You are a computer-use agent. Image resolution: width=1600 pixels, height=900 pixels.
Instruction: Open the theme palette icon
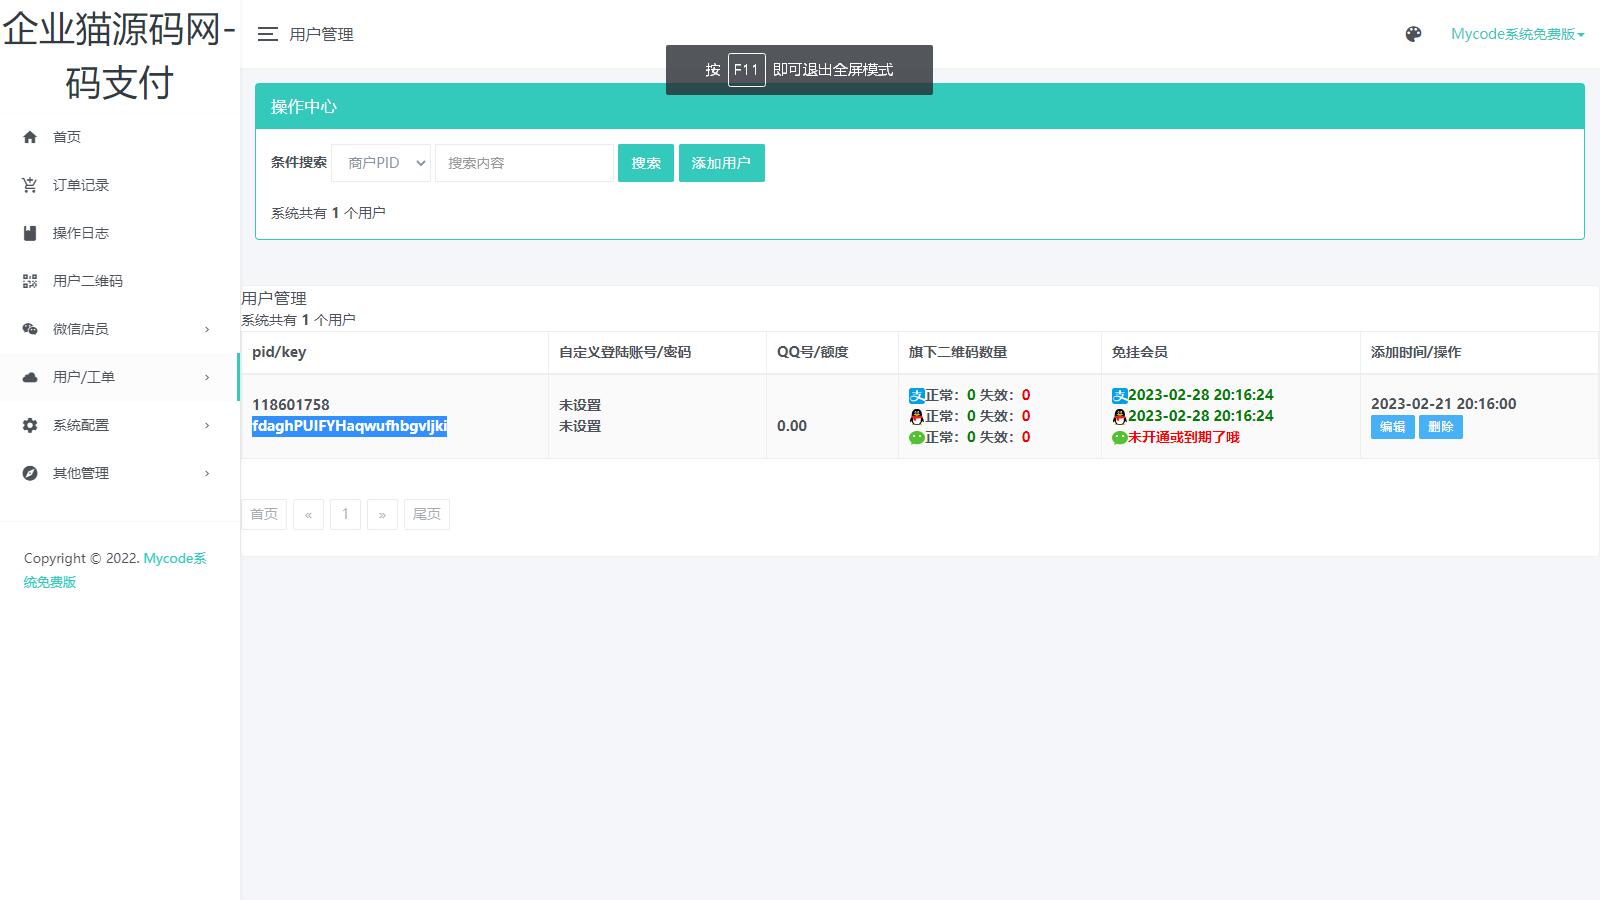1413,34
